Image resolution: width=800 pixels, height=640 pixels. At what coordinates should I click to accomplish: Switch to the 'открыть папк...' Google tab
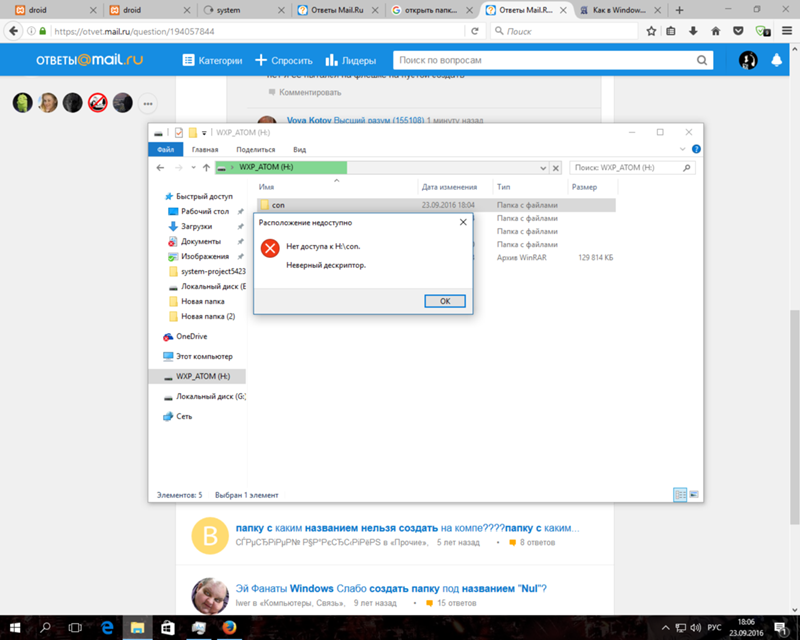[x=430, y=10]
